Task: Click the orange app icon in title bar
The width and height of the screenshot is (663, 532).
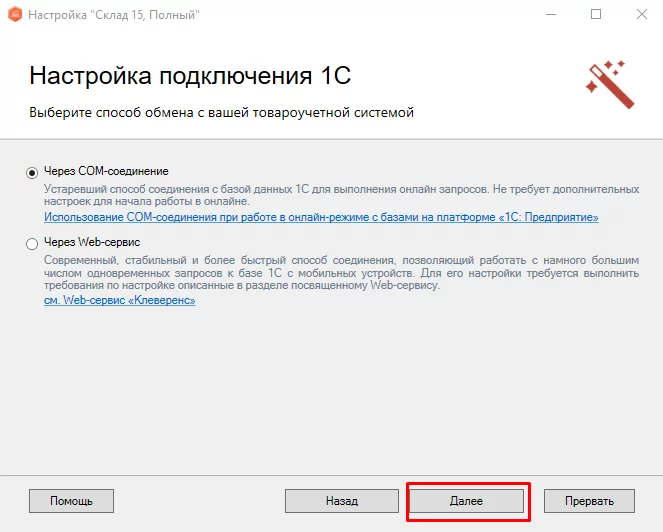Action: [x=15, y=14]
